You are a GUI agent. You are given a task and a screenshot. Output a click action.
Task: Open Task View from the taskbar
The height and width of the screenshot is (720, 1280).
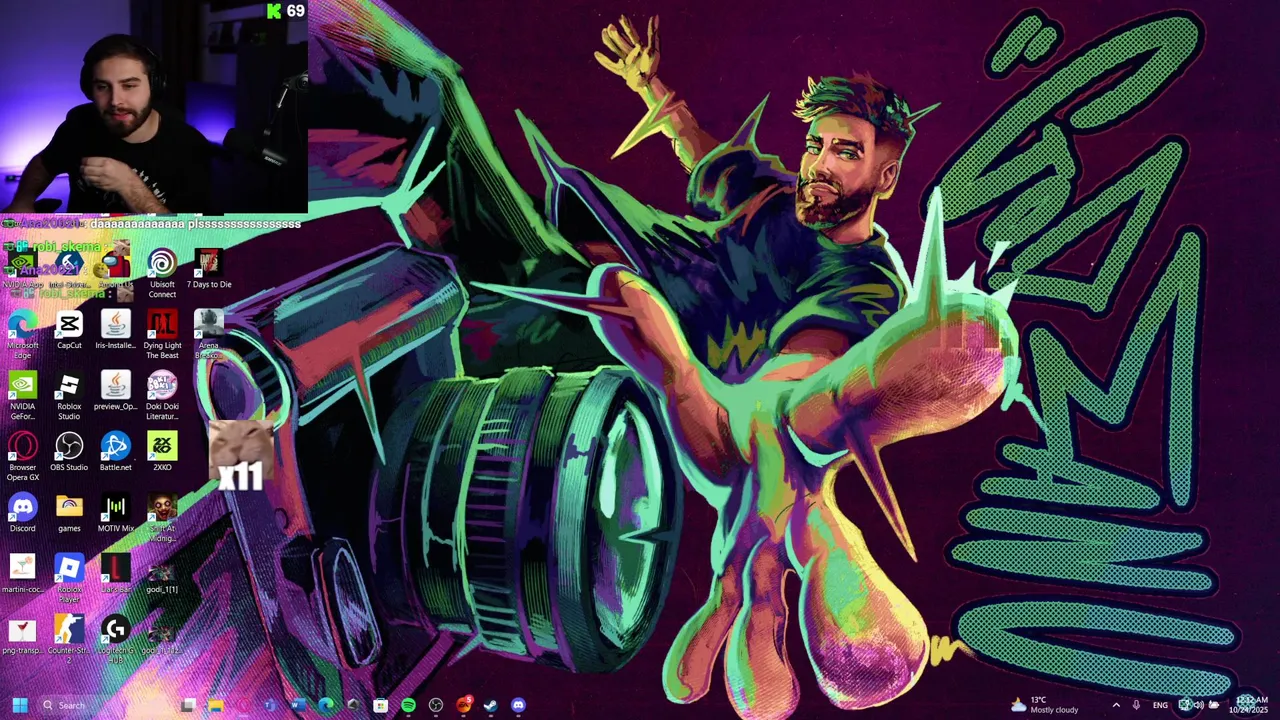click(188, 705)
